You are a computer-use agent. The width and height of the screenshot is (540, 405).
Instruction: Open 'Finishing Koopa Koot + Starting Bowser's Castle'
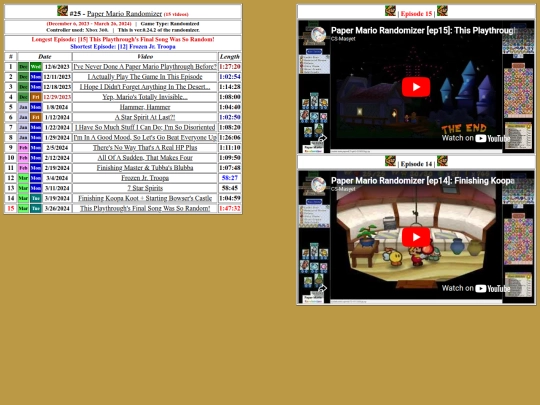pyautogui.click(x=145, y=198)
